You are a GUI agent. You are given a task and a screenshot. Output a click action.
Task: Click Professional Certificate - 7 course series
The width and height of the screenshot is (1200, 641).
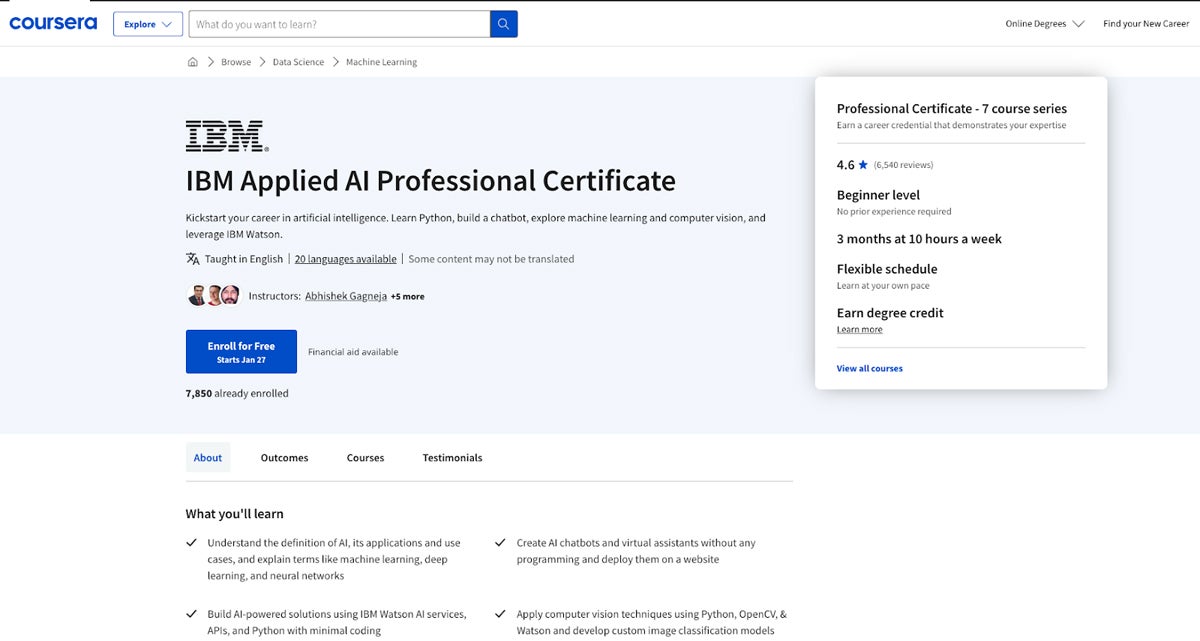pos(952,109)
